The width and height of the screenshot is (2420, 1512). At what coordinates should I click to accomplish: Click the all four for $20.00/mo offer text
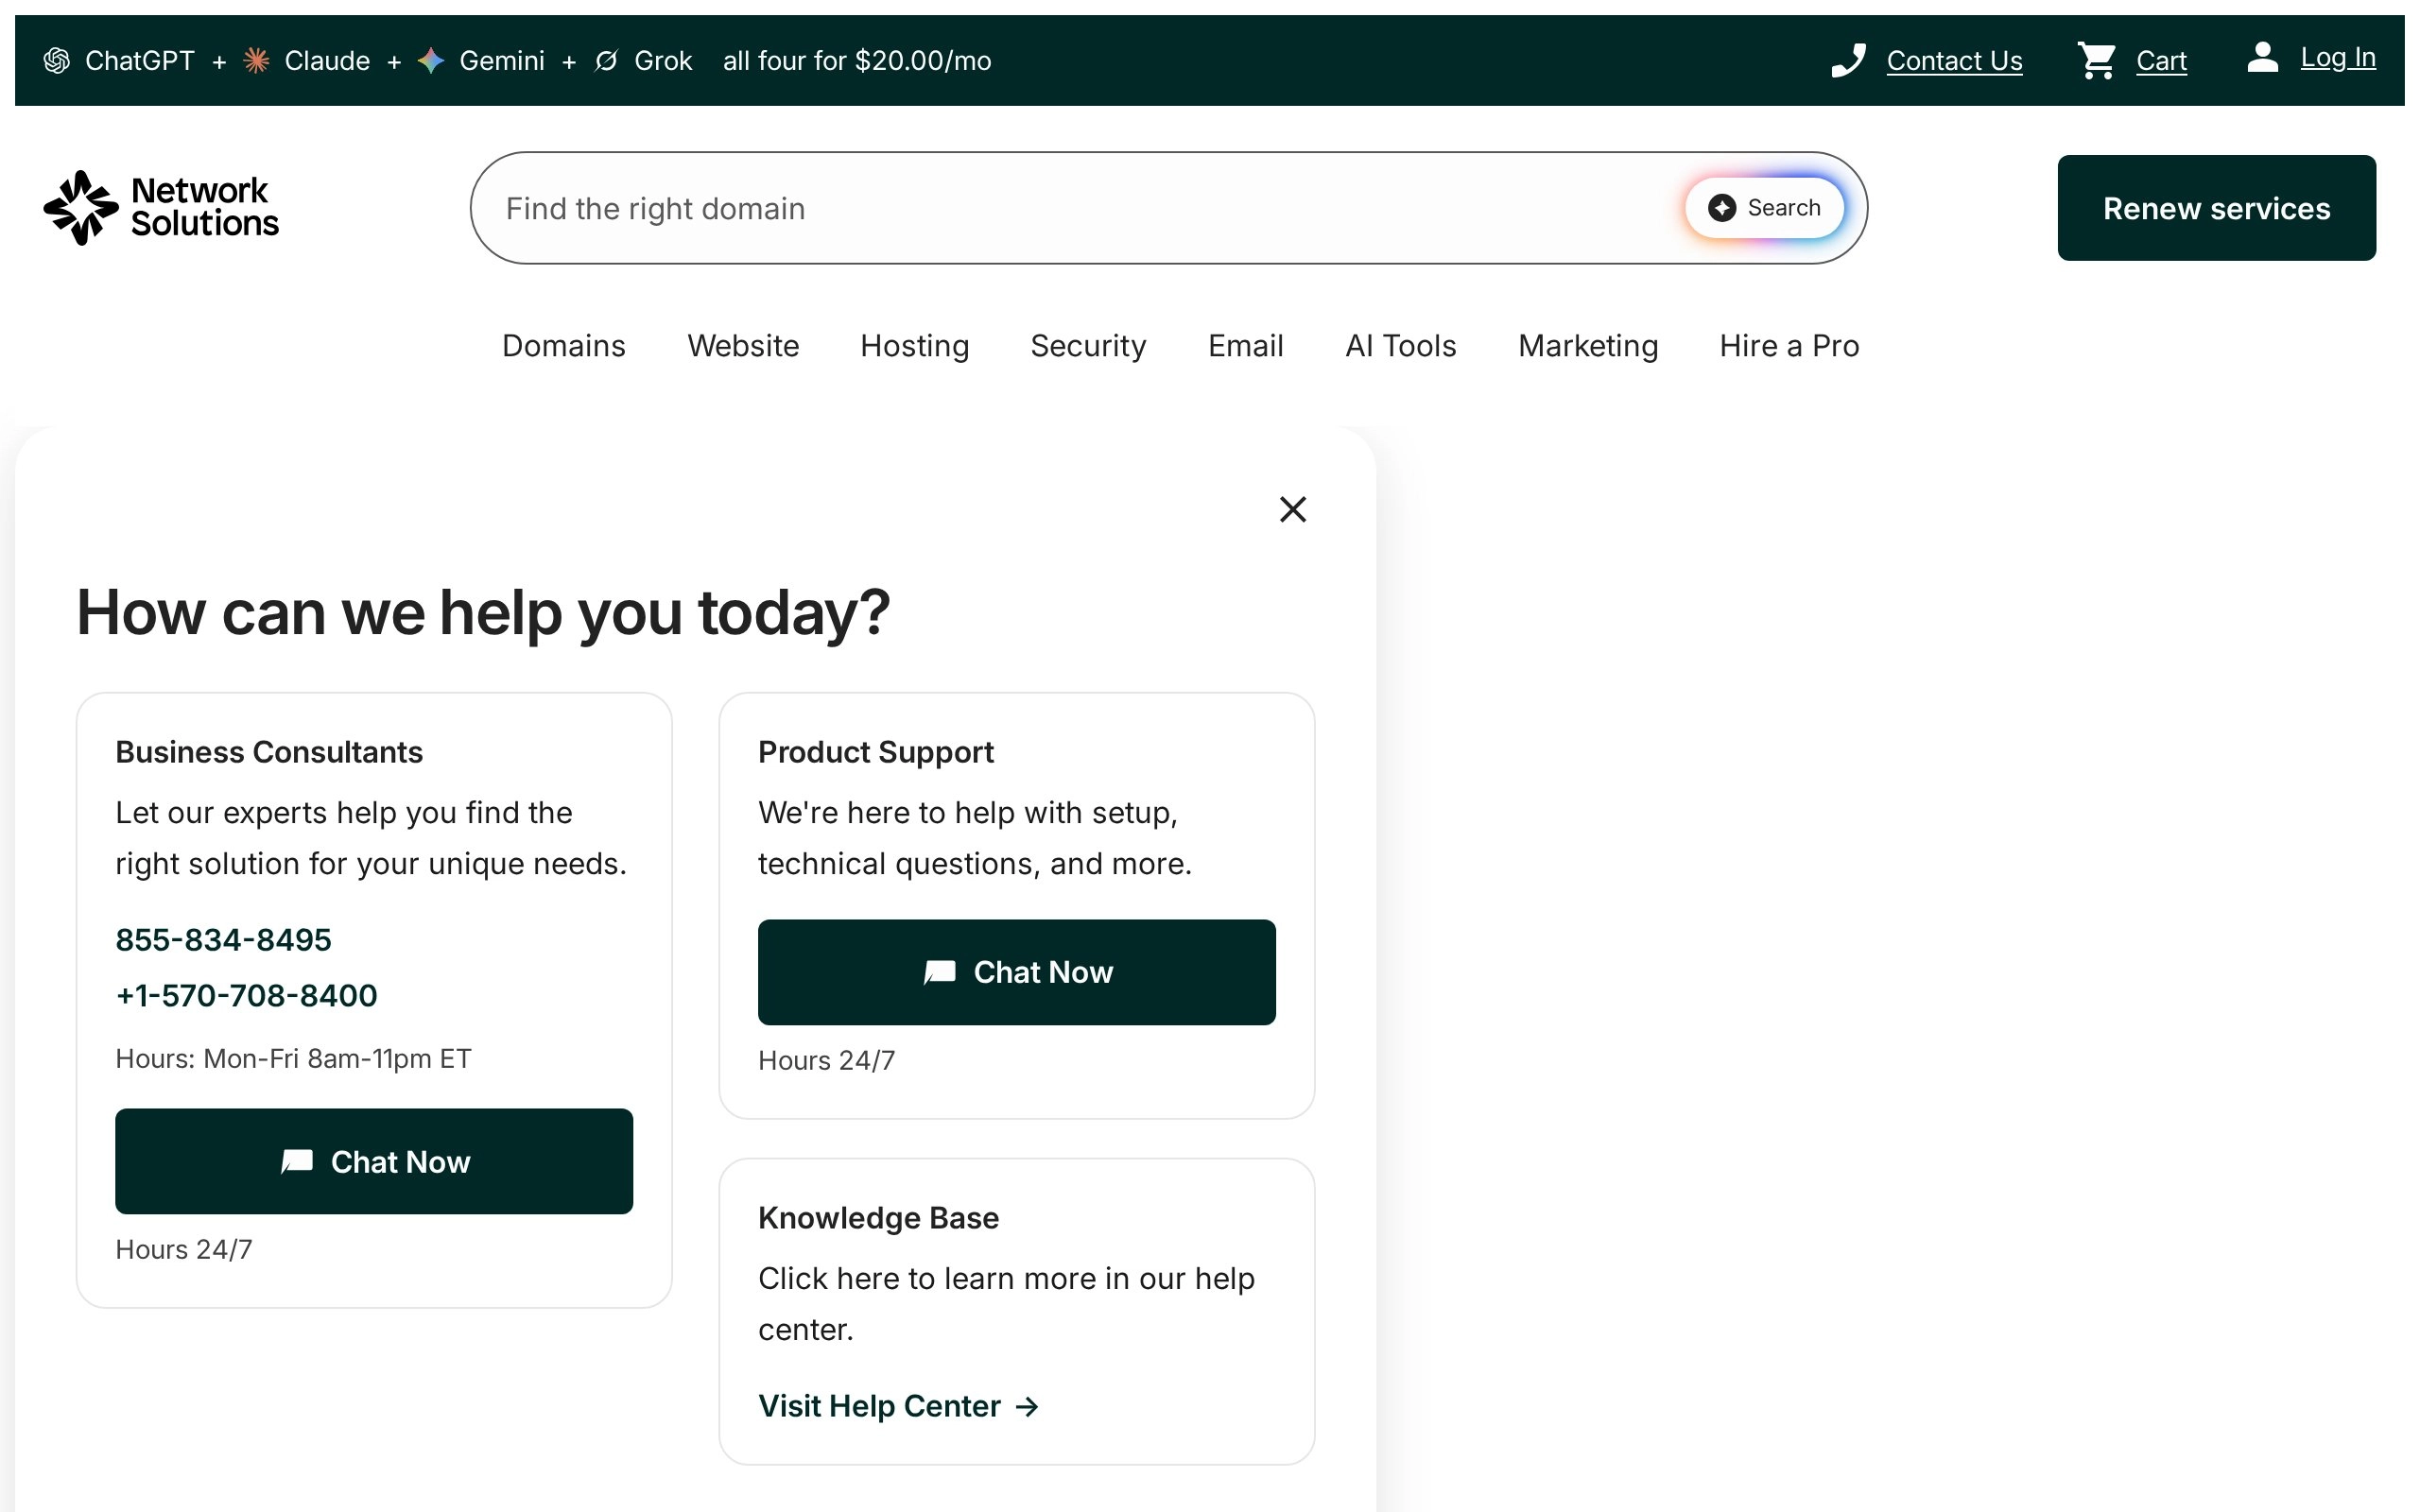[857, 61]
